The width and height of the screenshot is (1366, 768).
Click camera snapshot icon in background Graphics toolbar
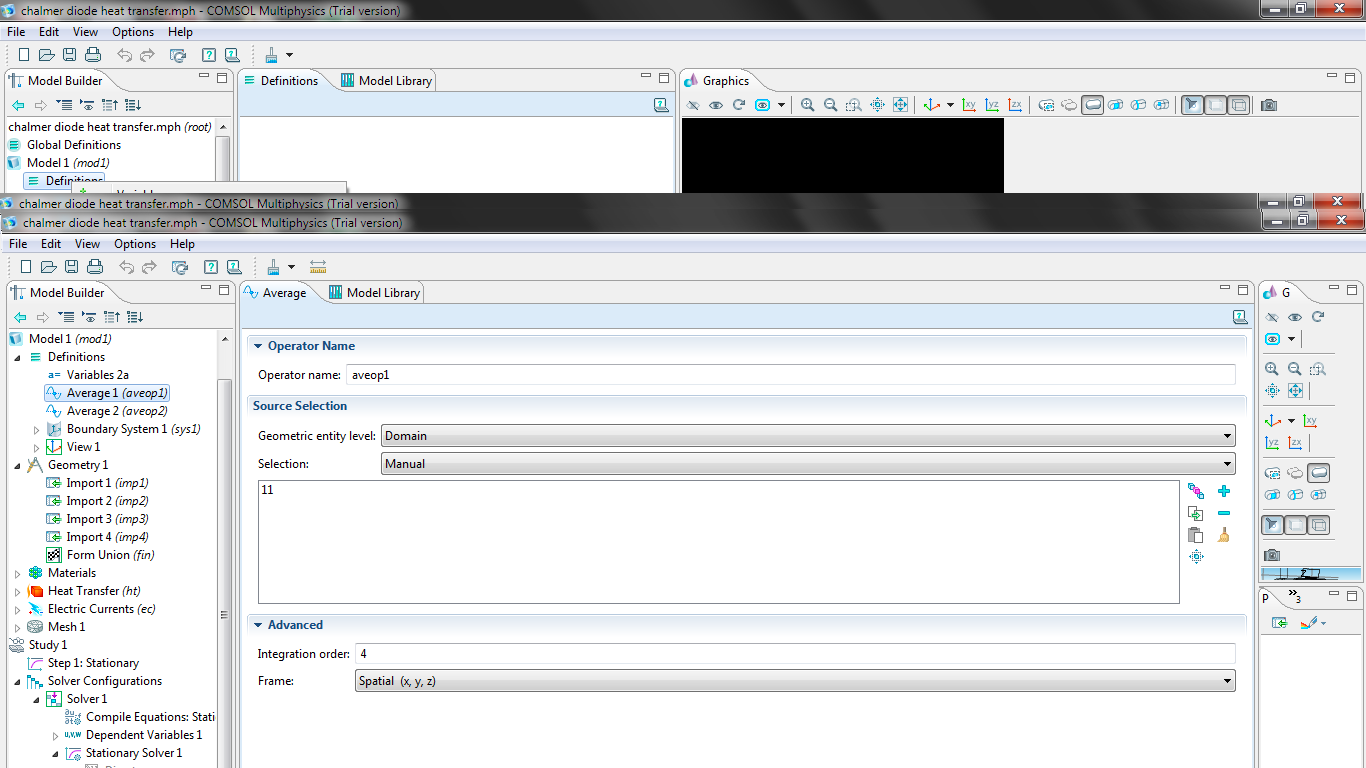1269,105
